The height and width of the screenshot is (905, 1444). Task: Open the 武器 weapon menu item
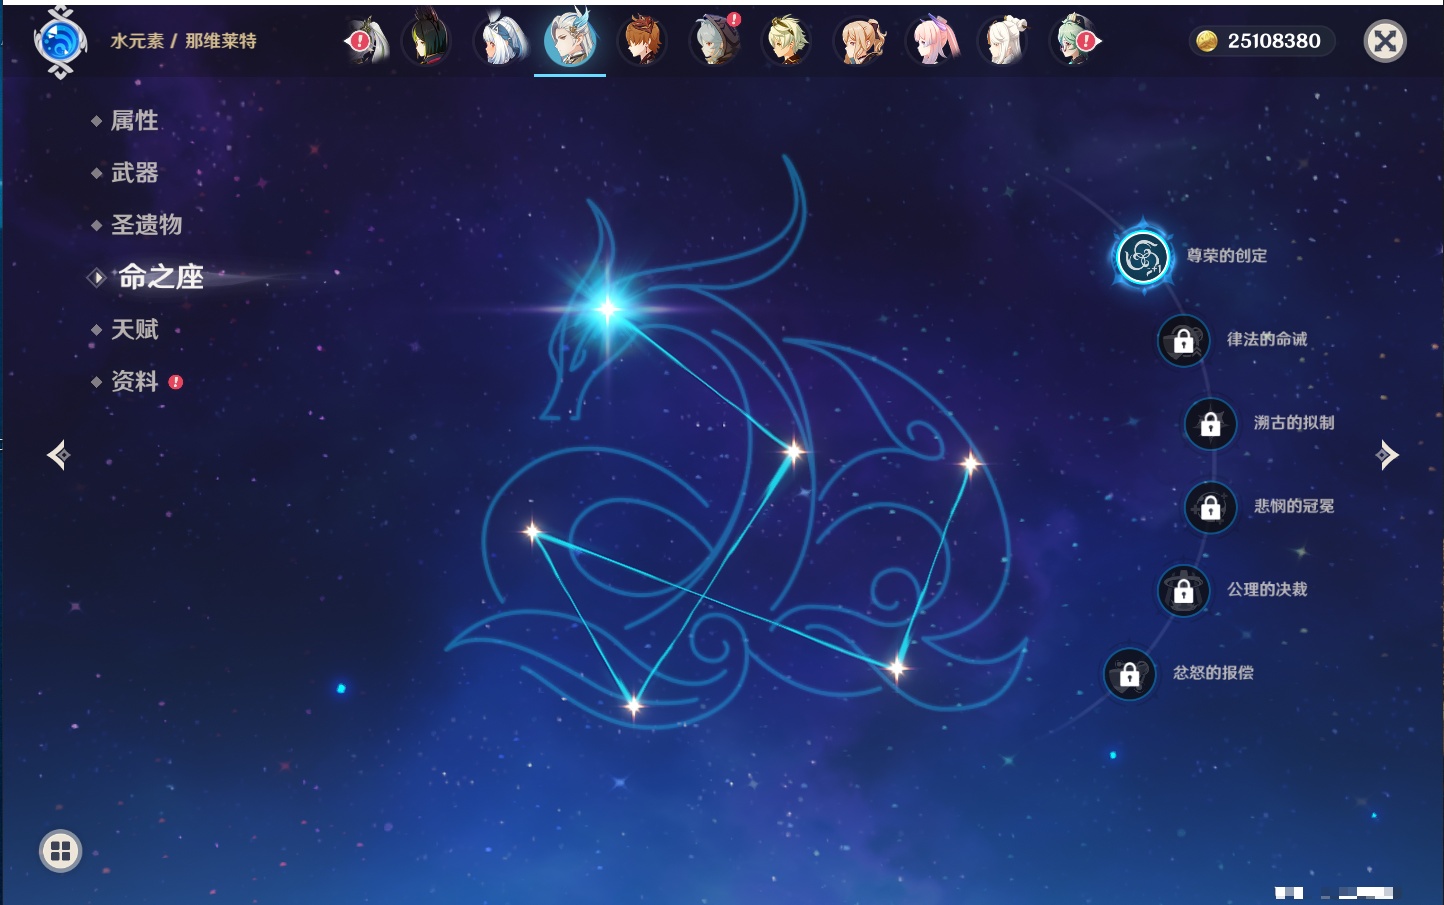134,173
